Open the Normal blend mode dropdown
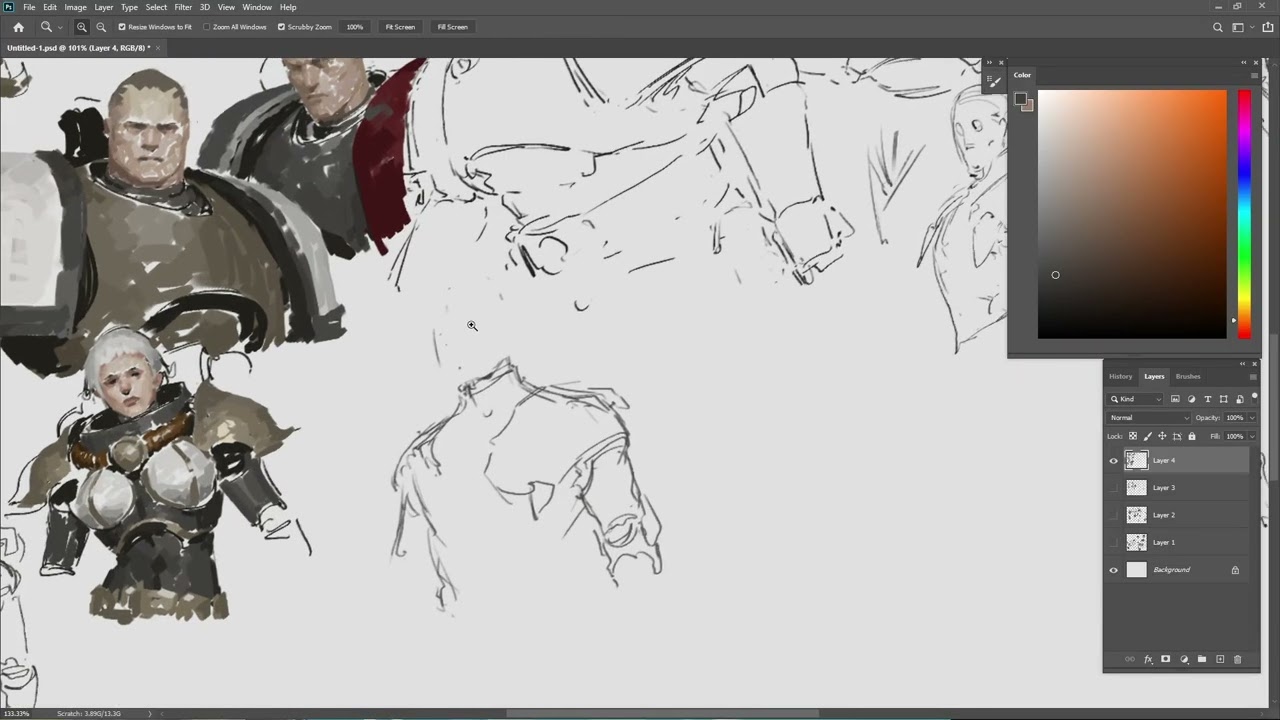Screen dimensions: 1280x720 pos(1149,418)
